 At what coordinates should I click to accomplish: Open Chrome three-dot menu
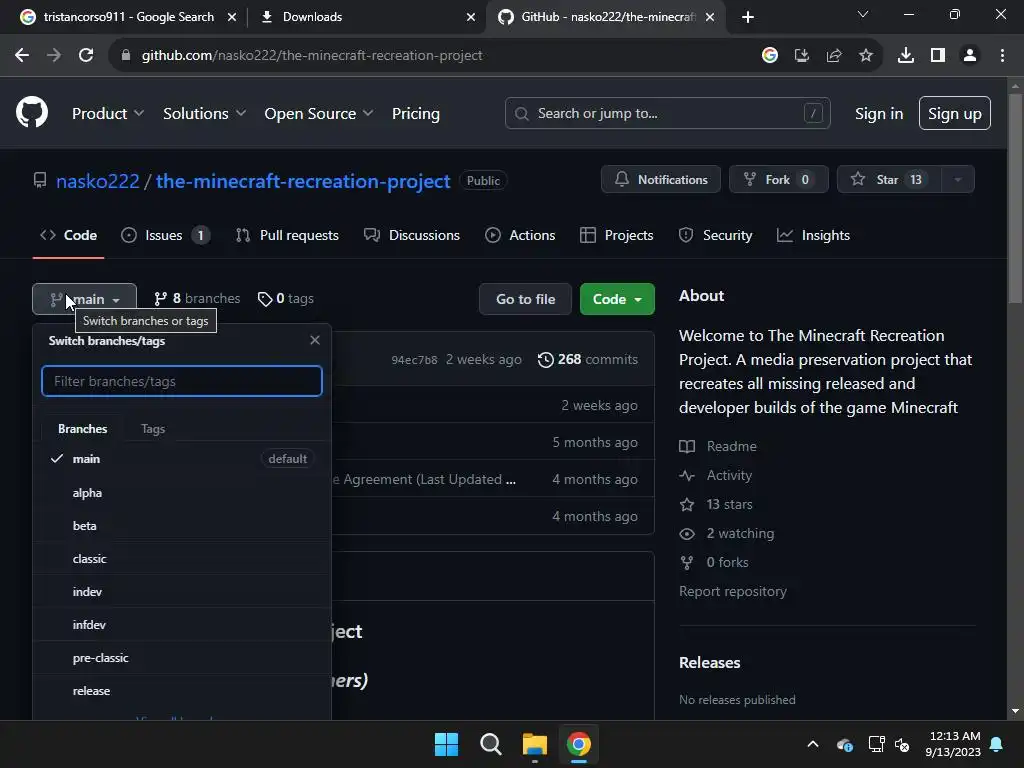point(1002,56)
